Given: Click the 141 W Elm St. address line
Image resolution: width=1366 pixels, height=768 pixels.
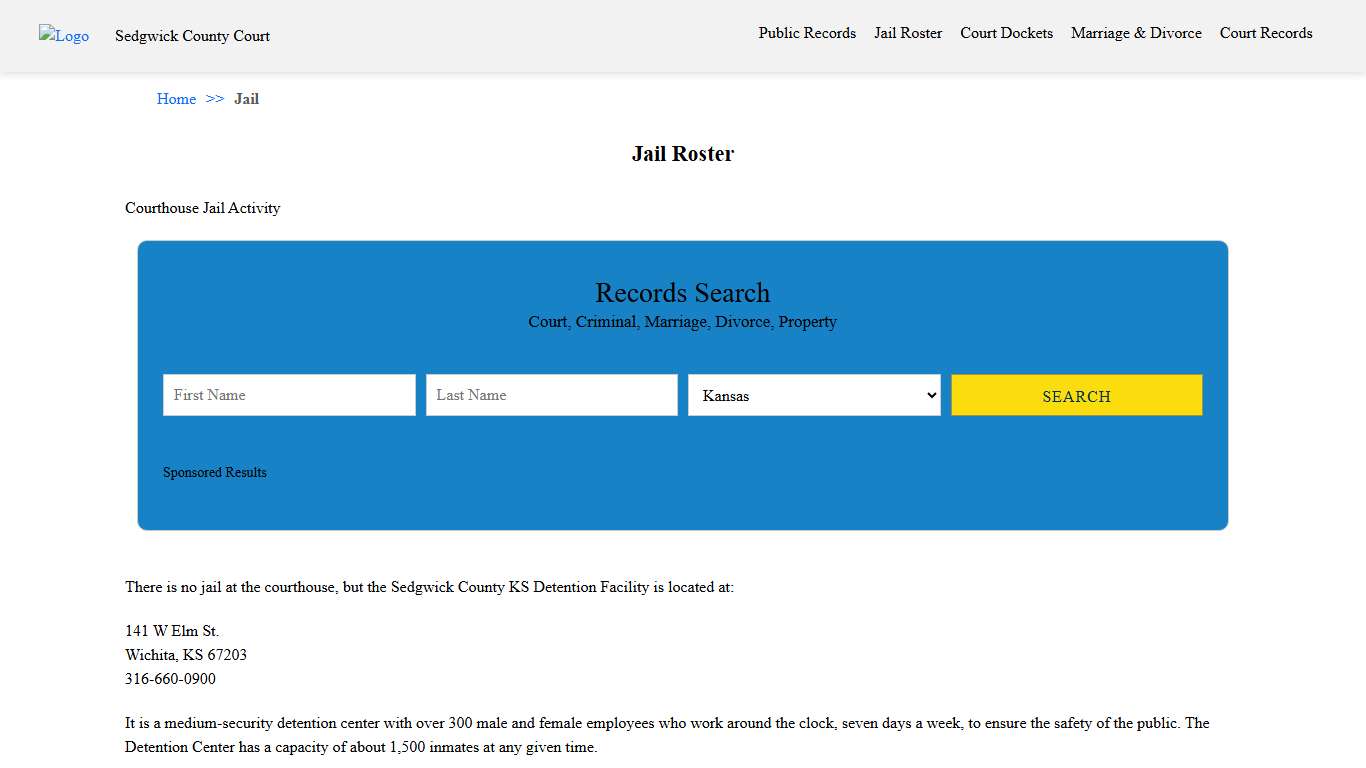Looking at the screenshot, I should coord(172,631).
